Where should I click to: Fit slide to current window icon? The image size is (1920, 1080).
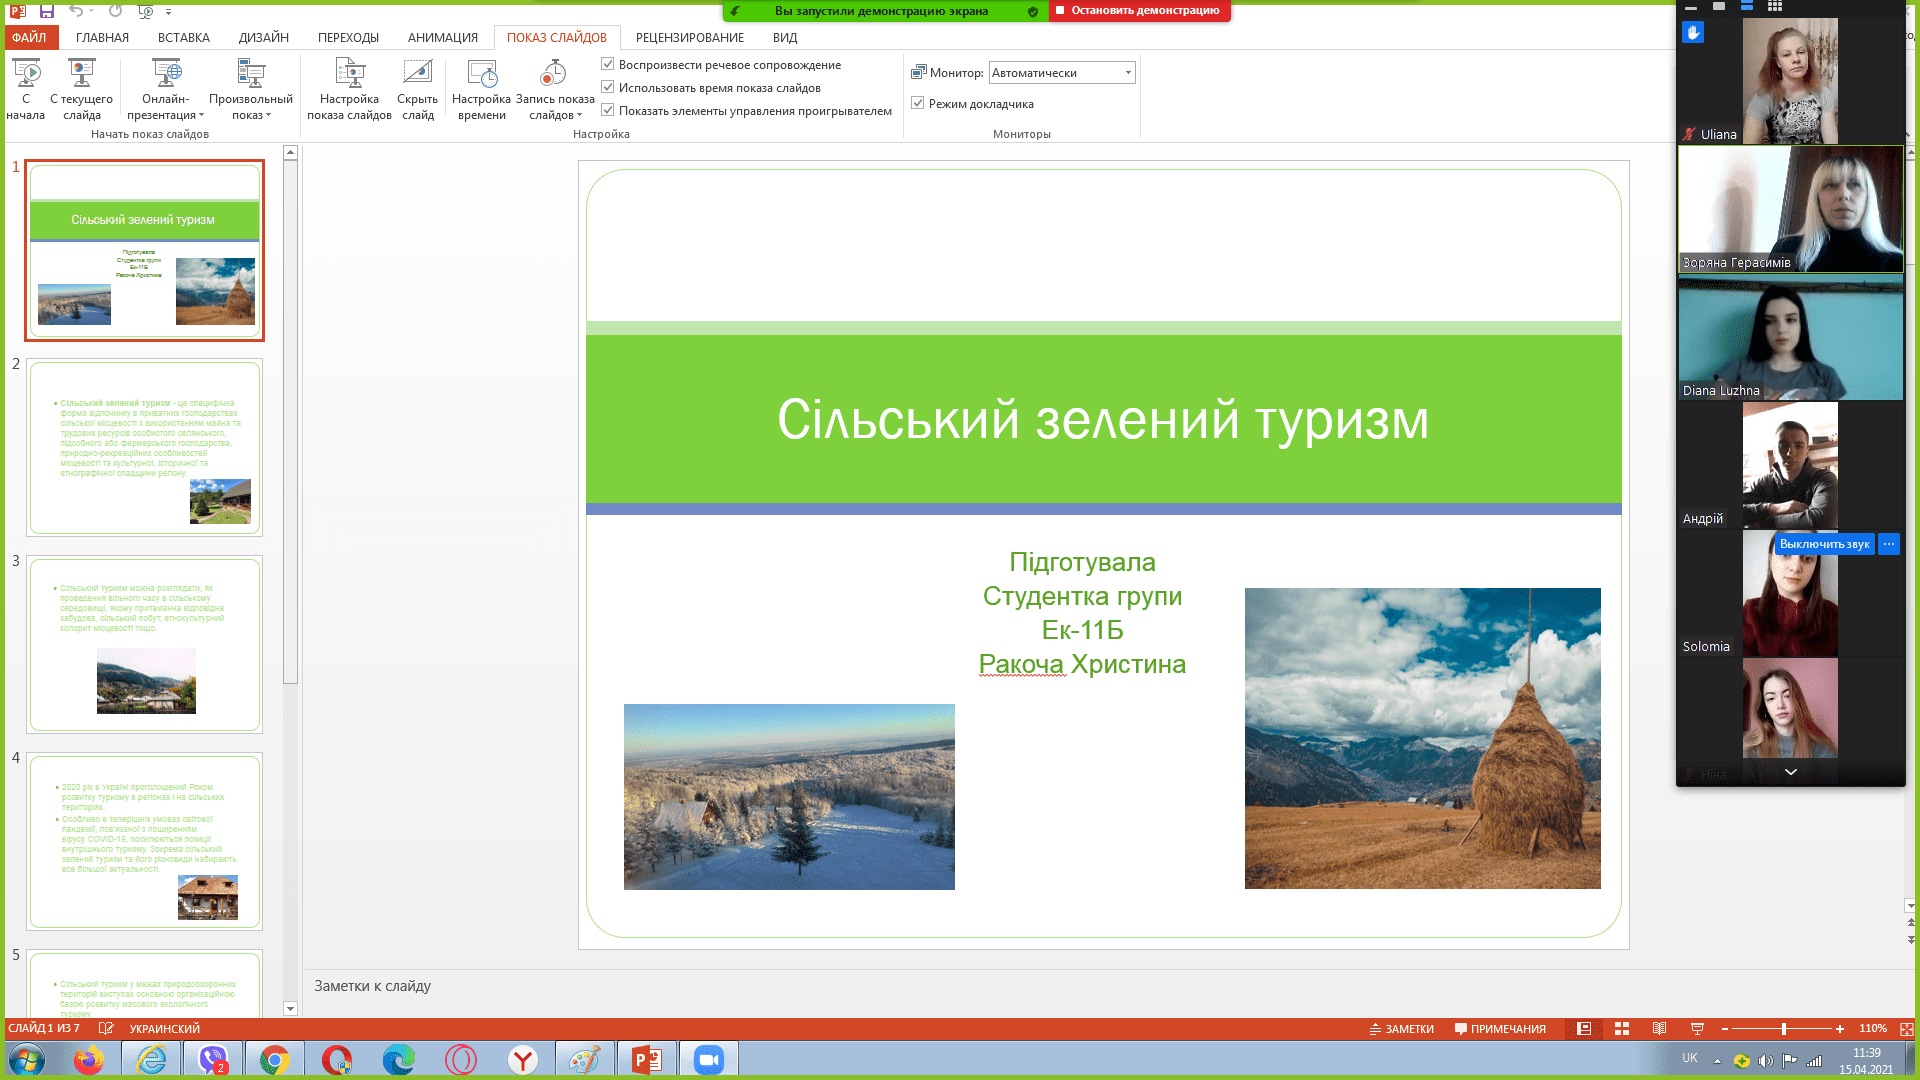1906,1029
